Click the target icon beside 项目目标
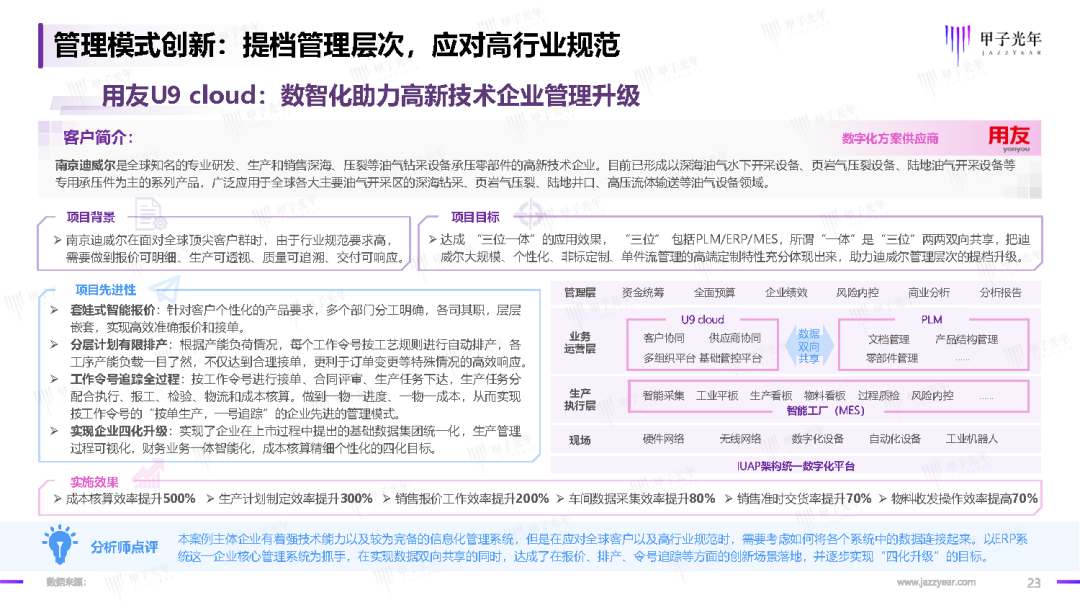This screenshot has height=608, width=1080. tap(530, 213)
